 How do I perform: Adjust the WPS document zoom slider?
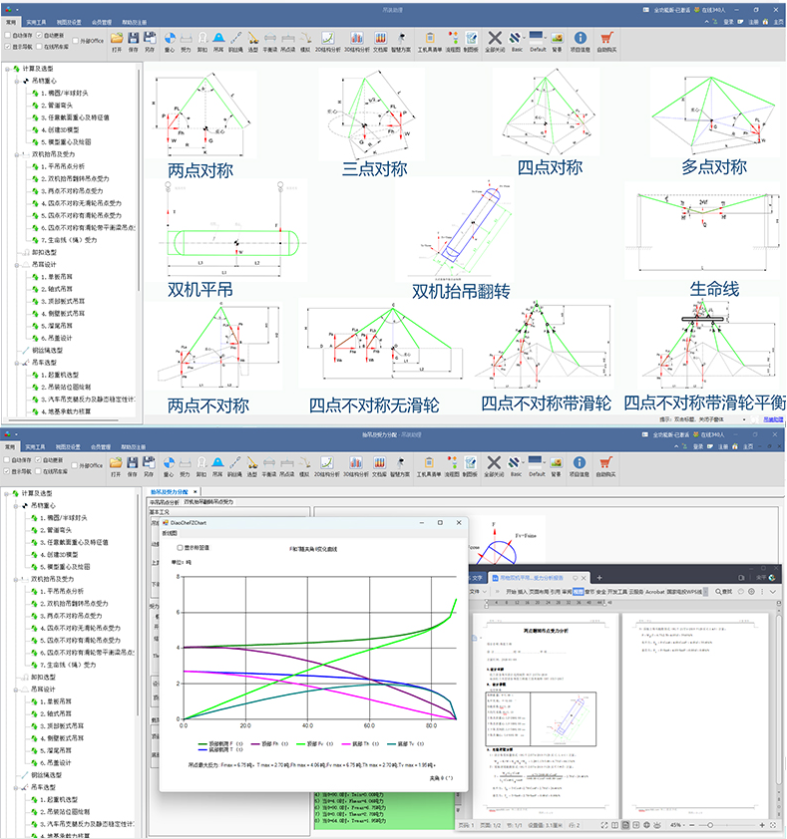click(710, 825)
